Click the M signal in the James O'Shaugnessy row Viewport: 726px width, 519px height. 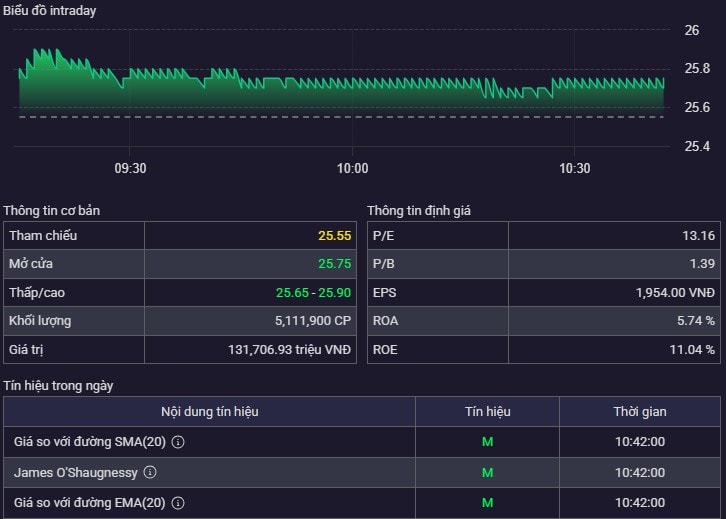point(488,473)
